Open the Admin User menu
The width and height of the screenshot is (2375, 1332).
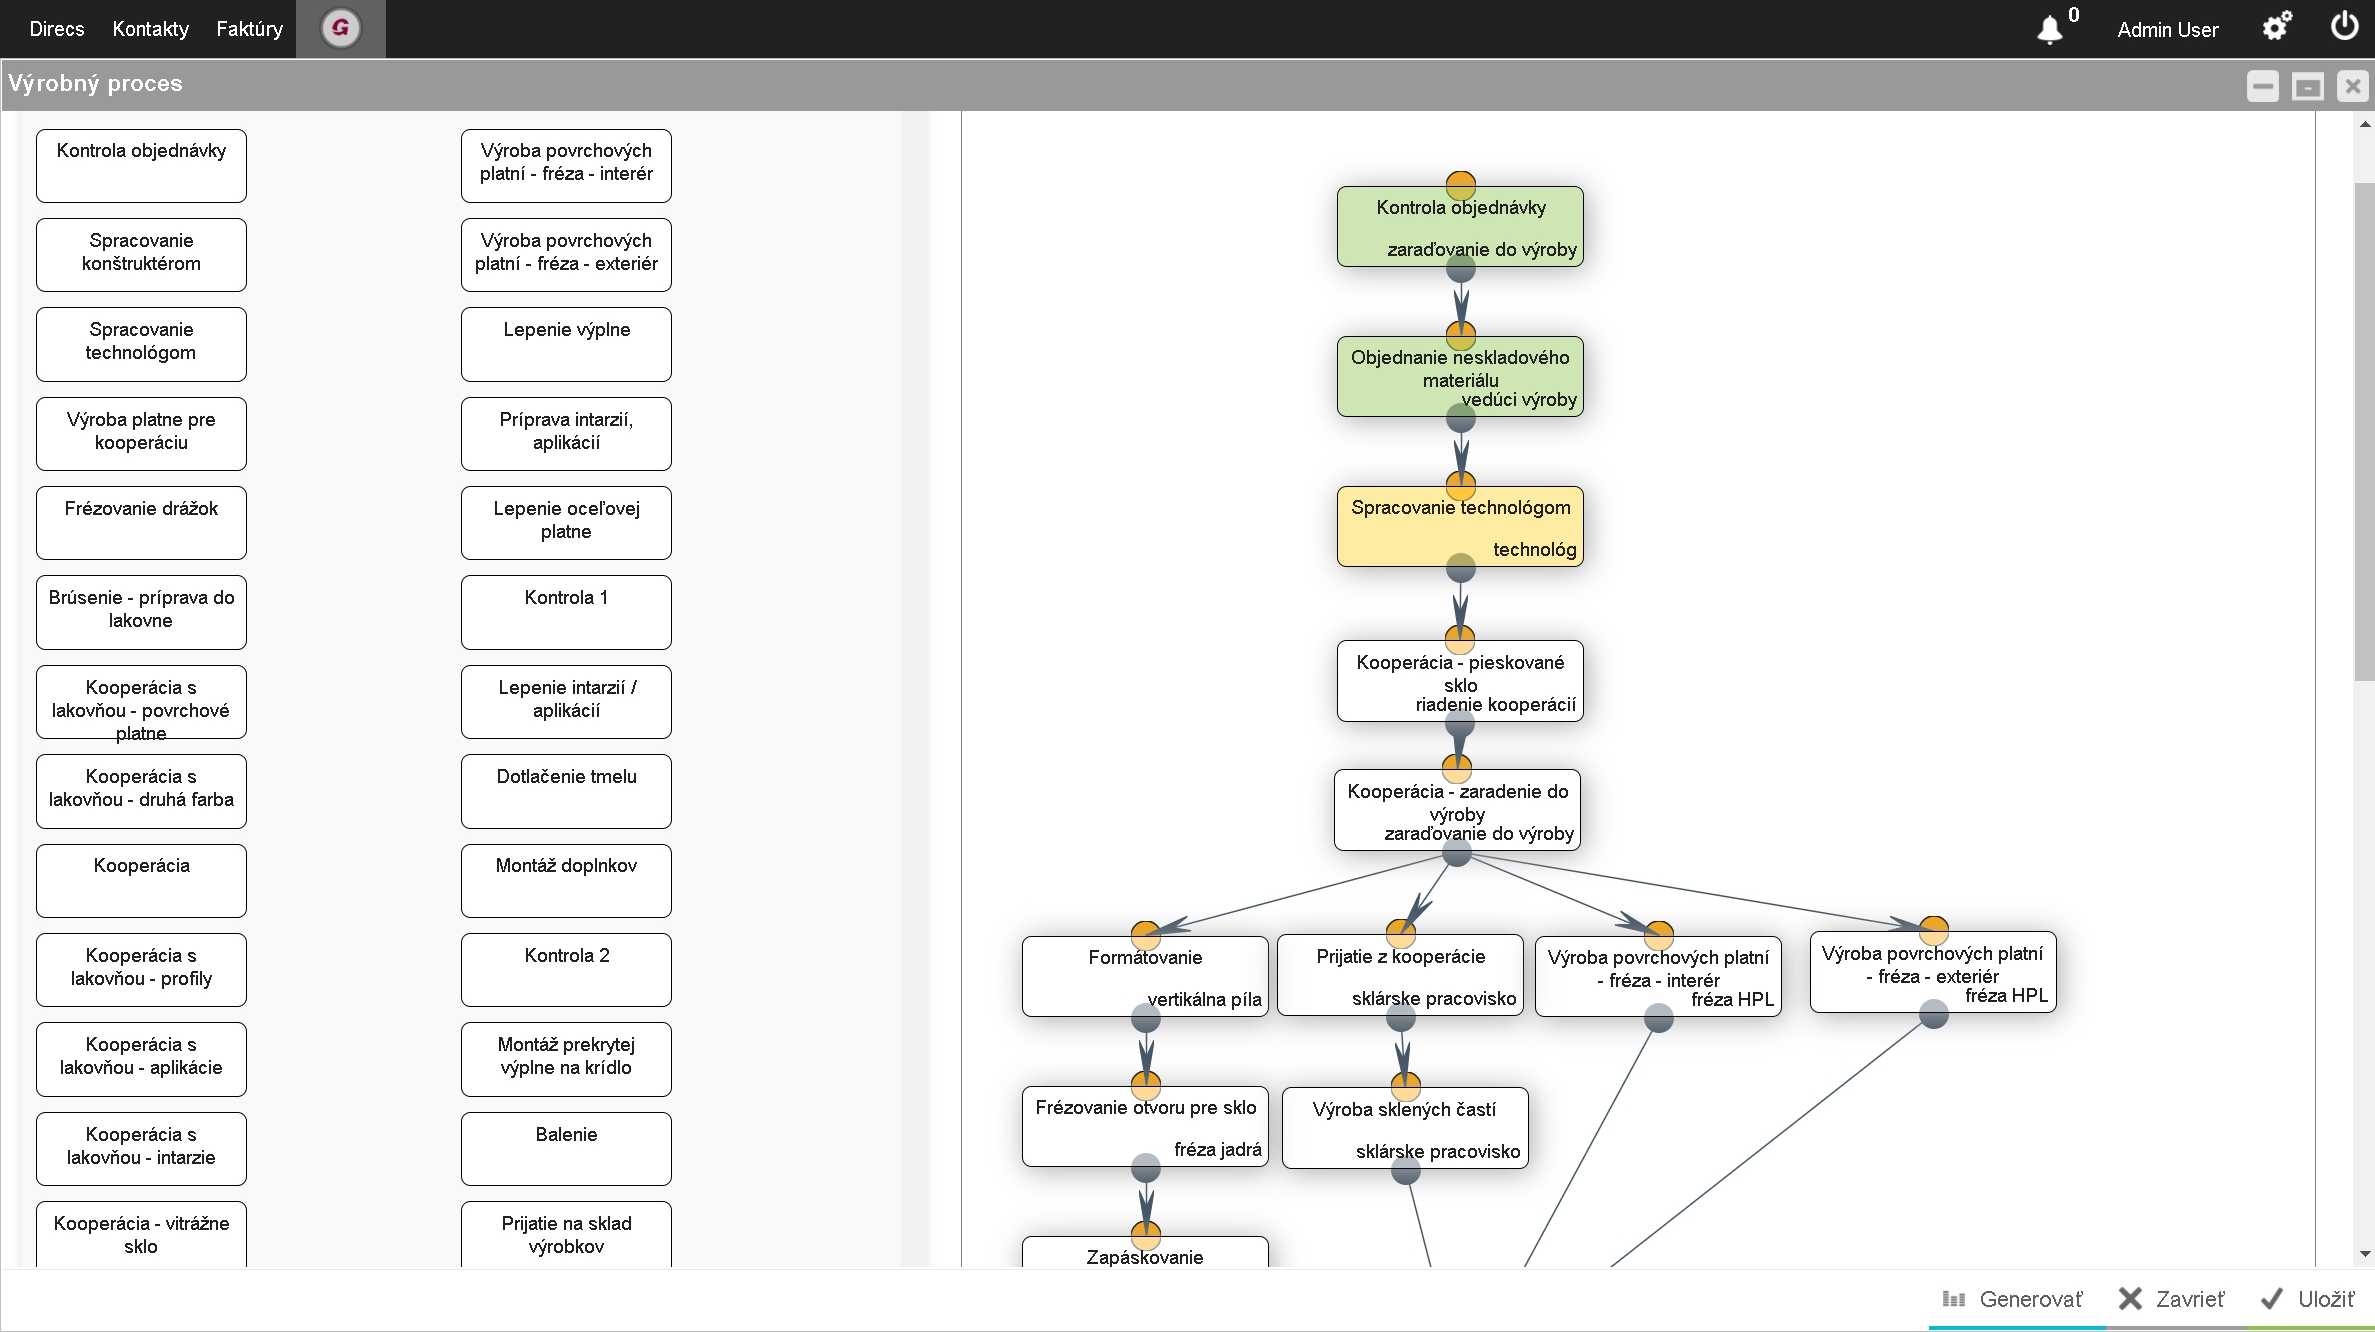[2167, 30]
